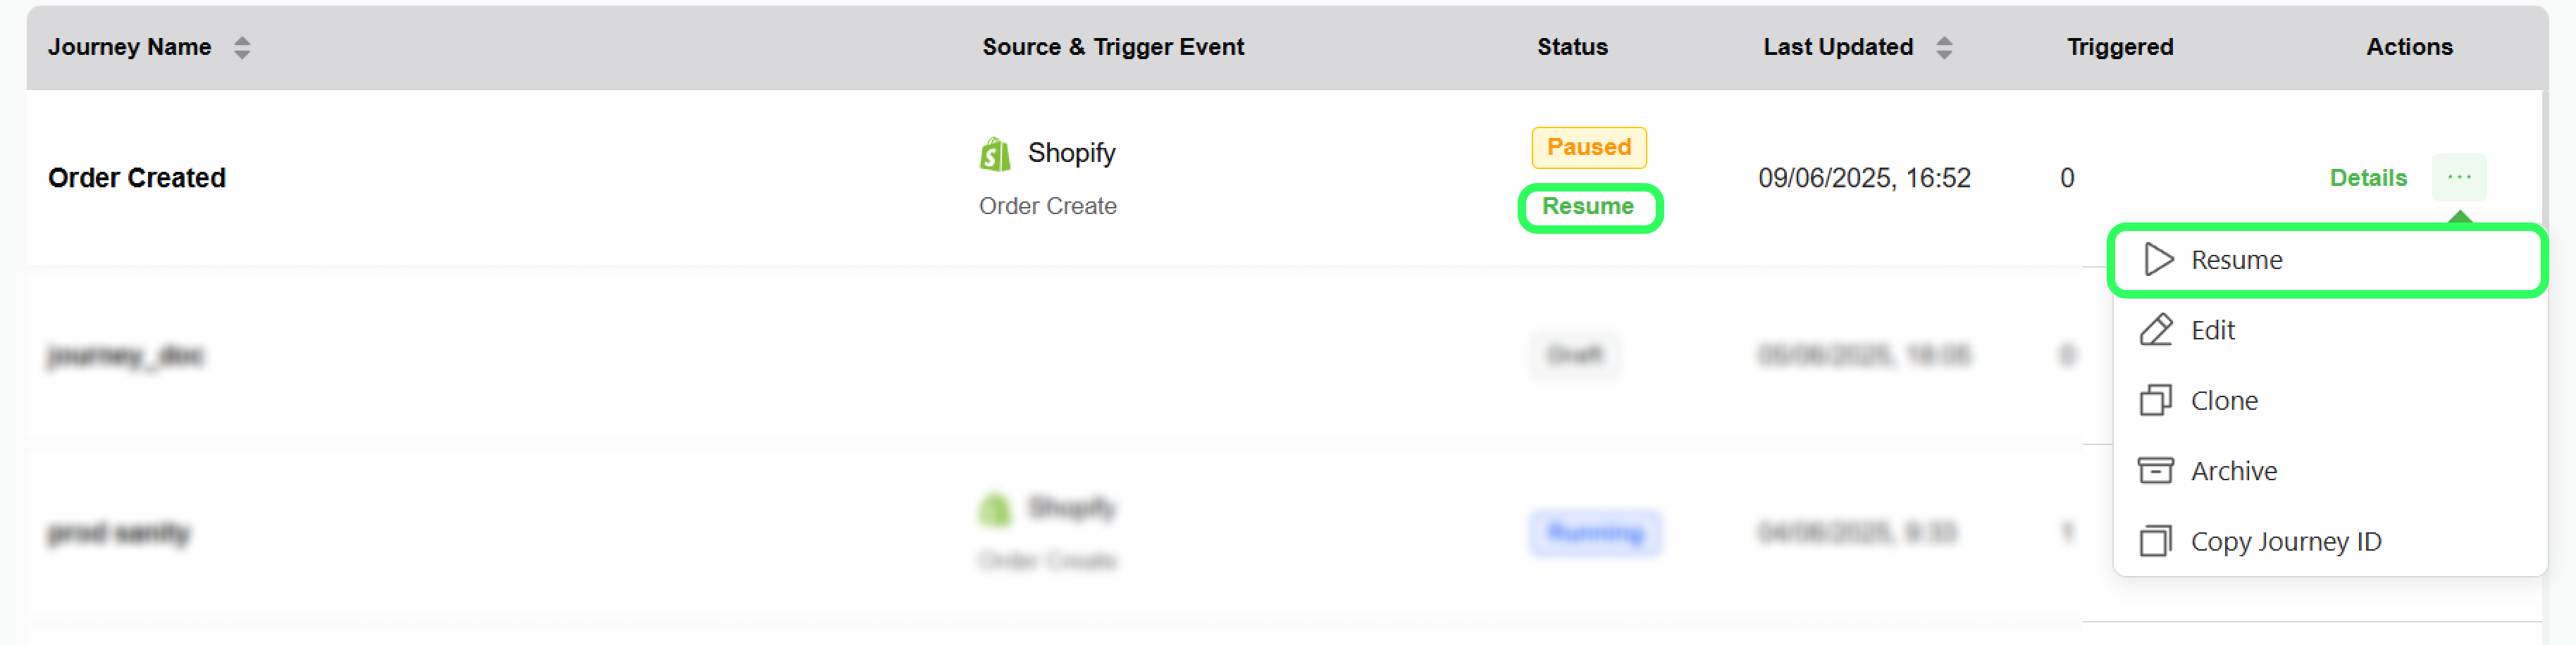Screen dimensions: 2576x645
Task: Click the Clone duplicate icon
Action: [x=2156, y=400]
